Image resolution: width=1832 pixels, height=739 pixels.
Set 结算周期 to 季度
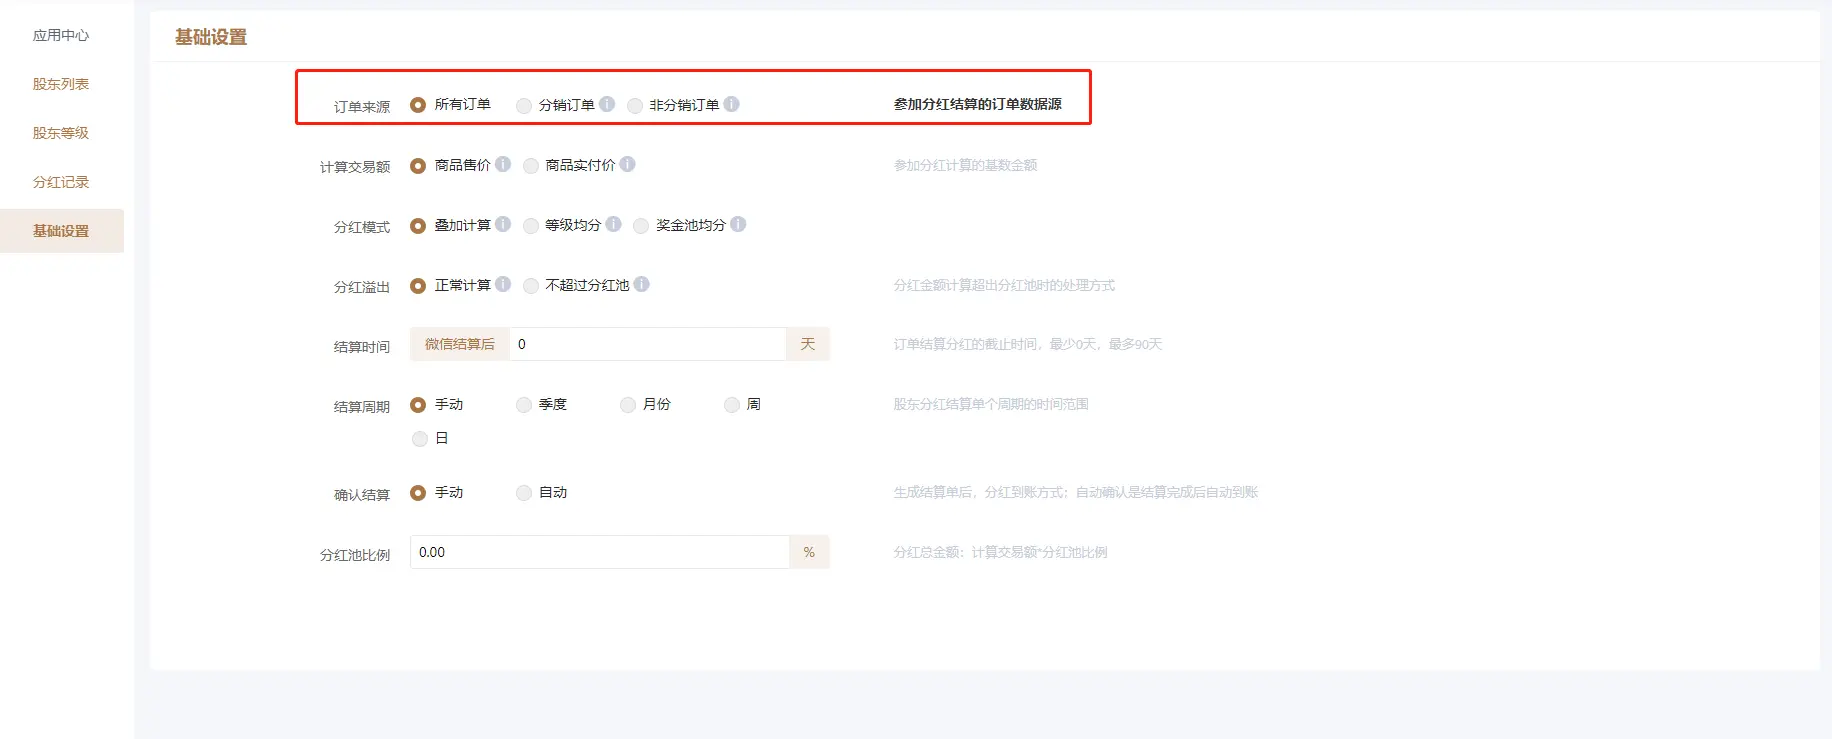[x=524, y=405]
